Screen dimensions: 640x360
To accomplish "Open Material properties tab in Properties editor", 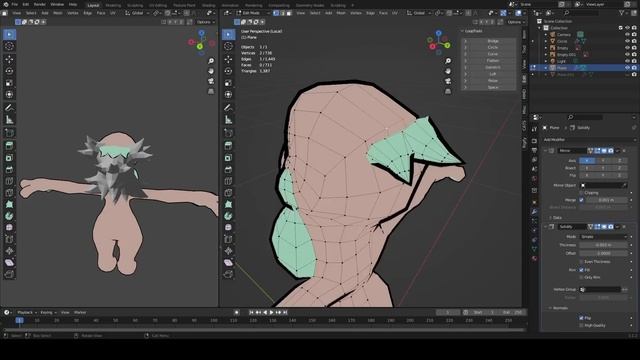I will pyautogui.click(x=534, y=258).
